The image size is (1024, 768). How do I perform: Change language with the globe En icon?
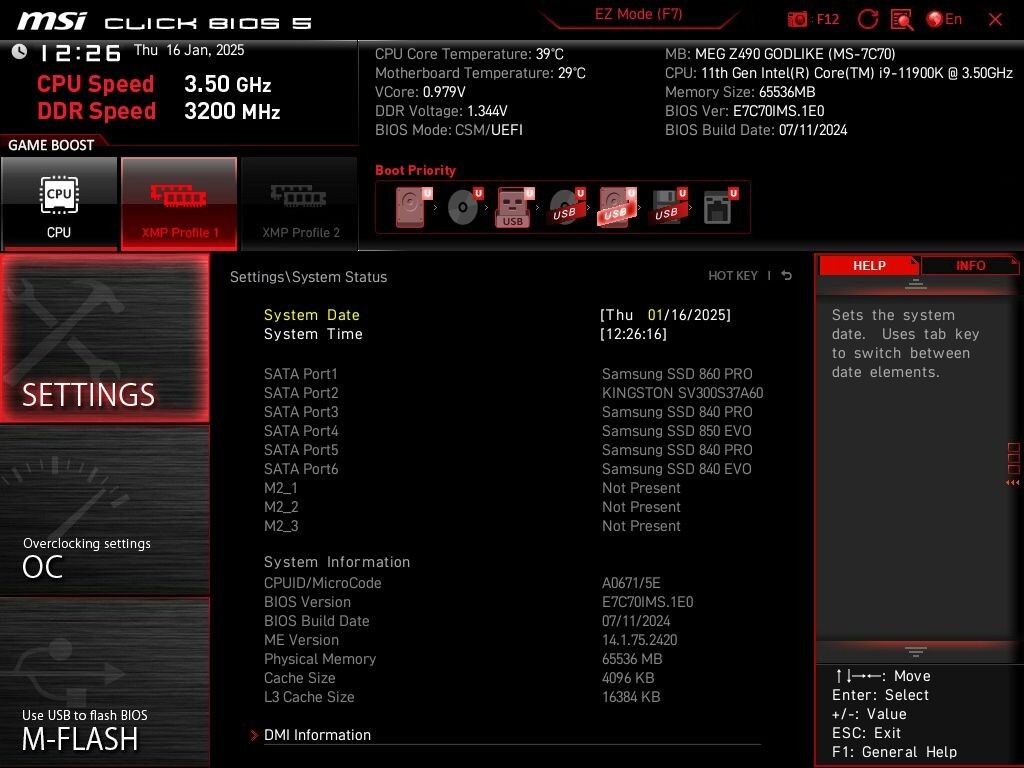[944, 19]
